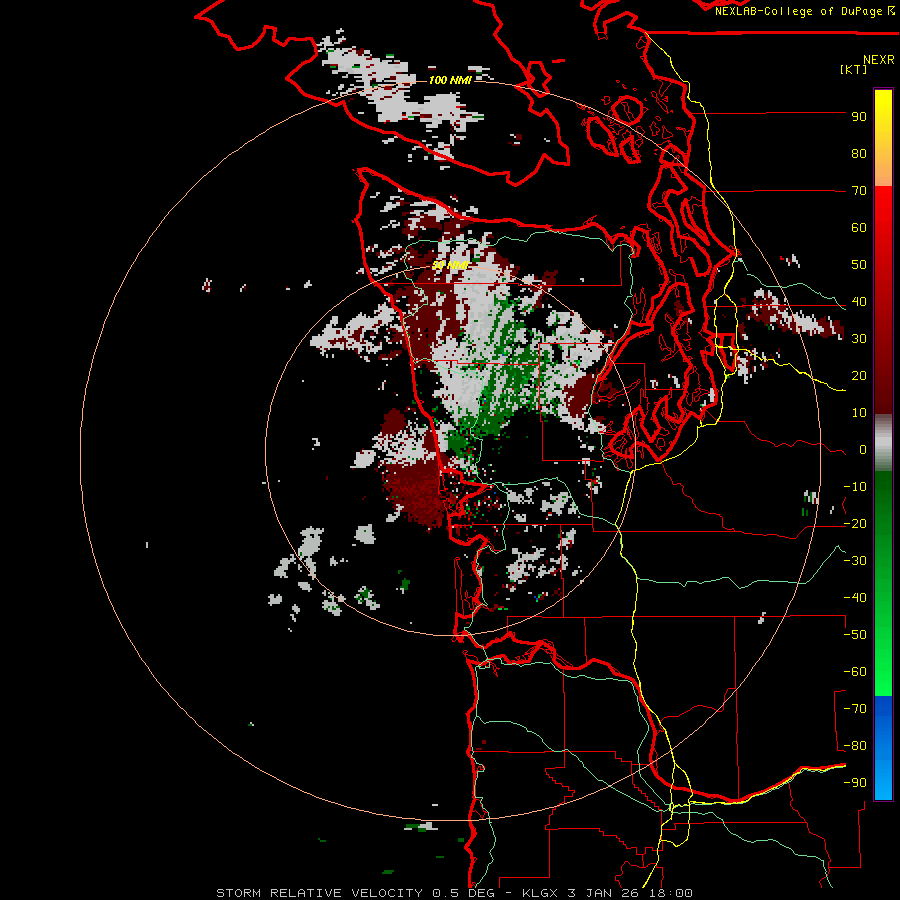Click the 50 NMI range ring label
This screenshot has height=900, width=900.
tap(451, 266)
